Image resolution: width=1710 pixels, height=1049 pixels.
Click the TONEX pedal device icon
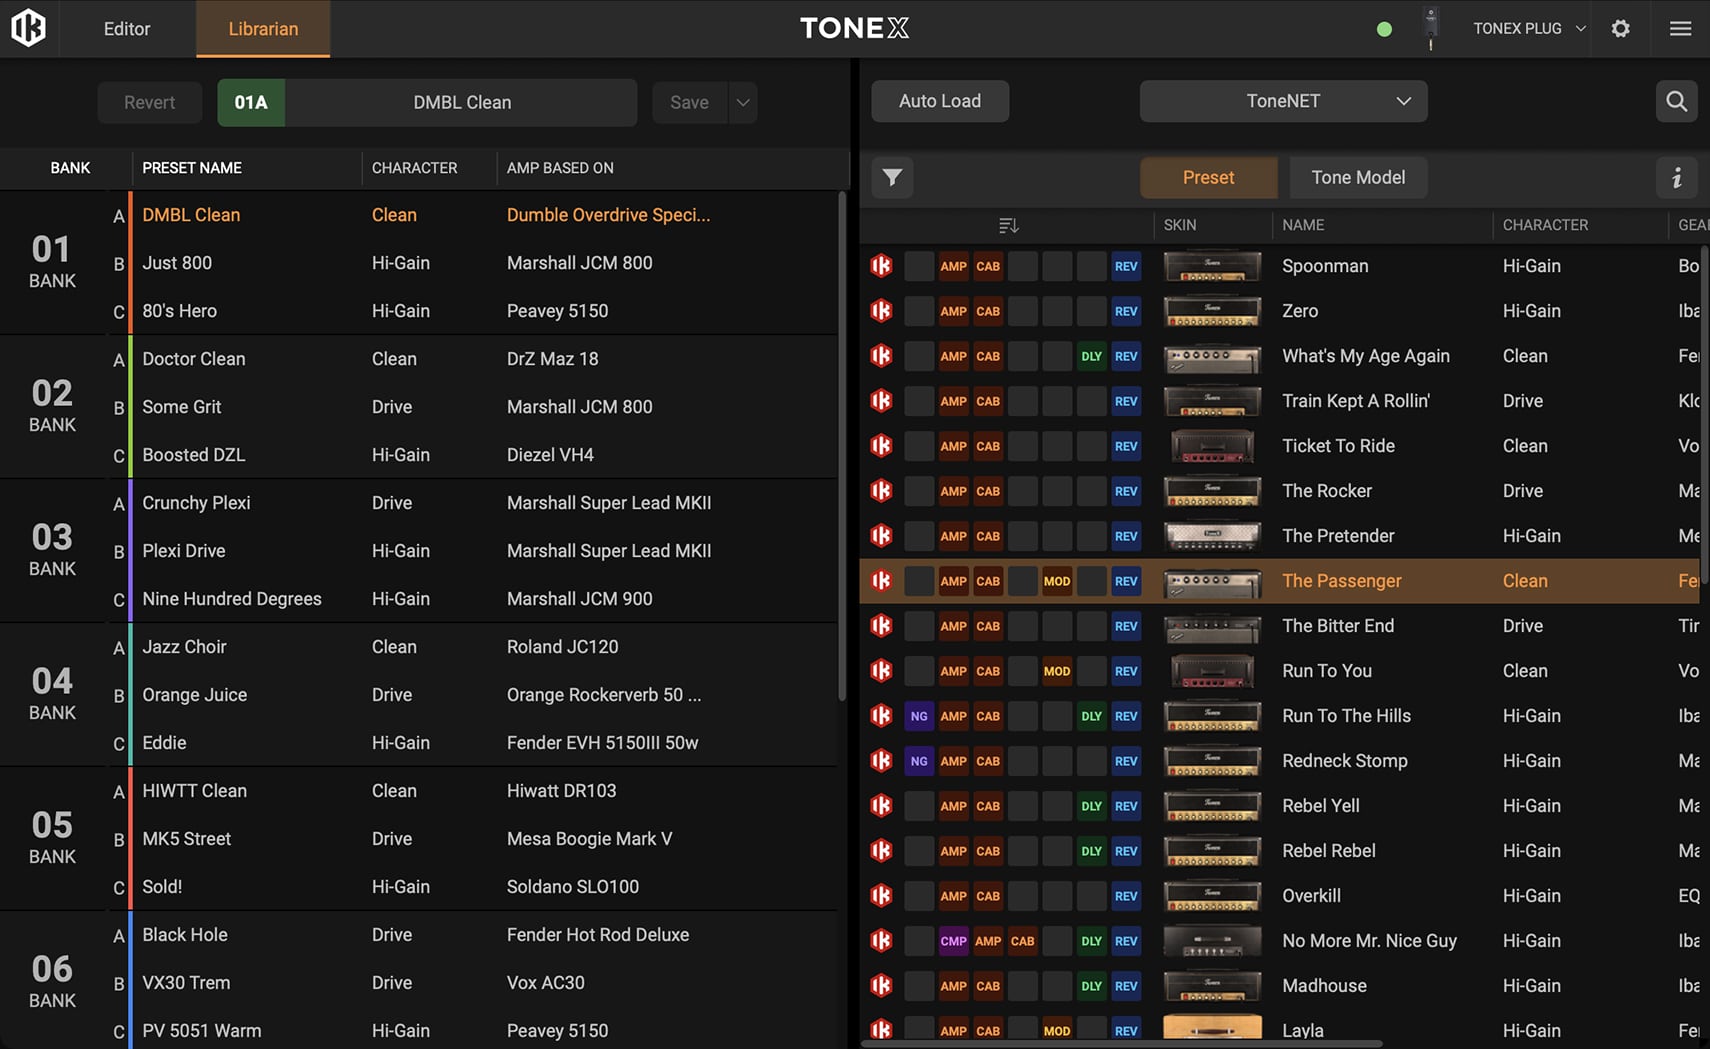1431,28
